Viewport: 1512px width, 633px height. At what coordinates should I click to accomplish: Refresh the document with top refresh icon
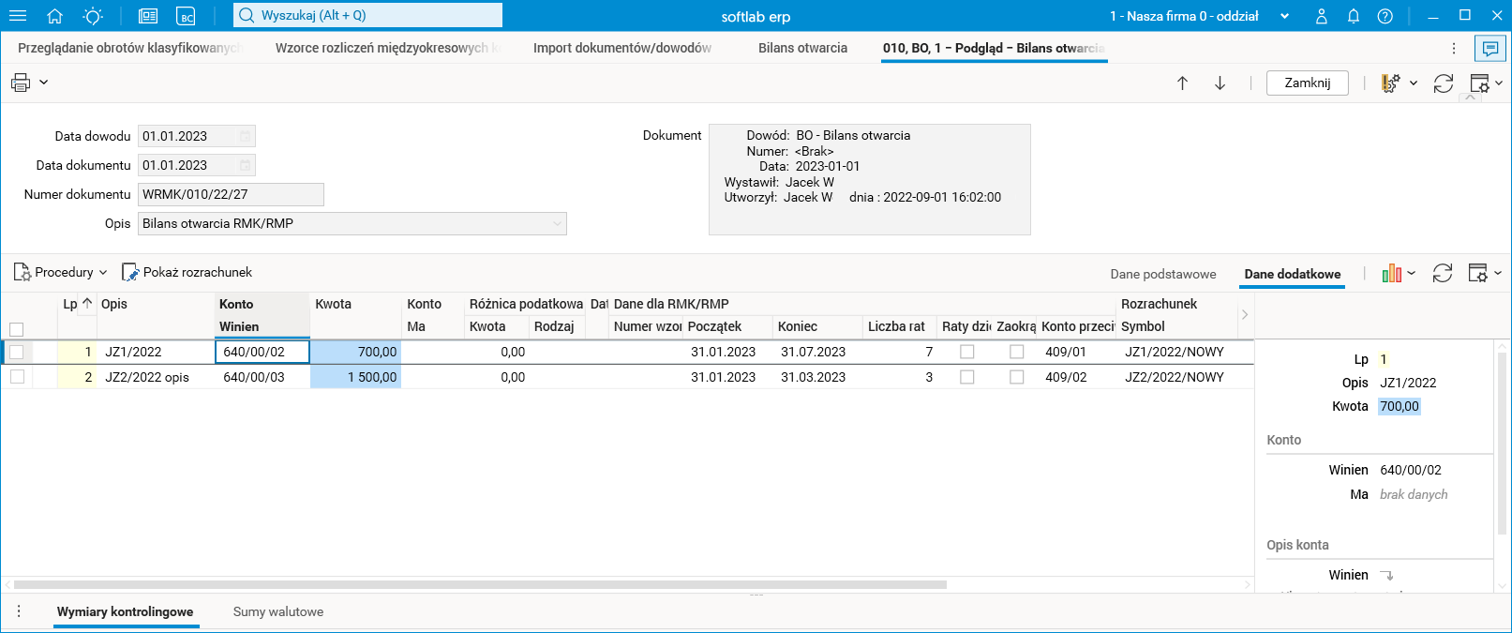1443,83
